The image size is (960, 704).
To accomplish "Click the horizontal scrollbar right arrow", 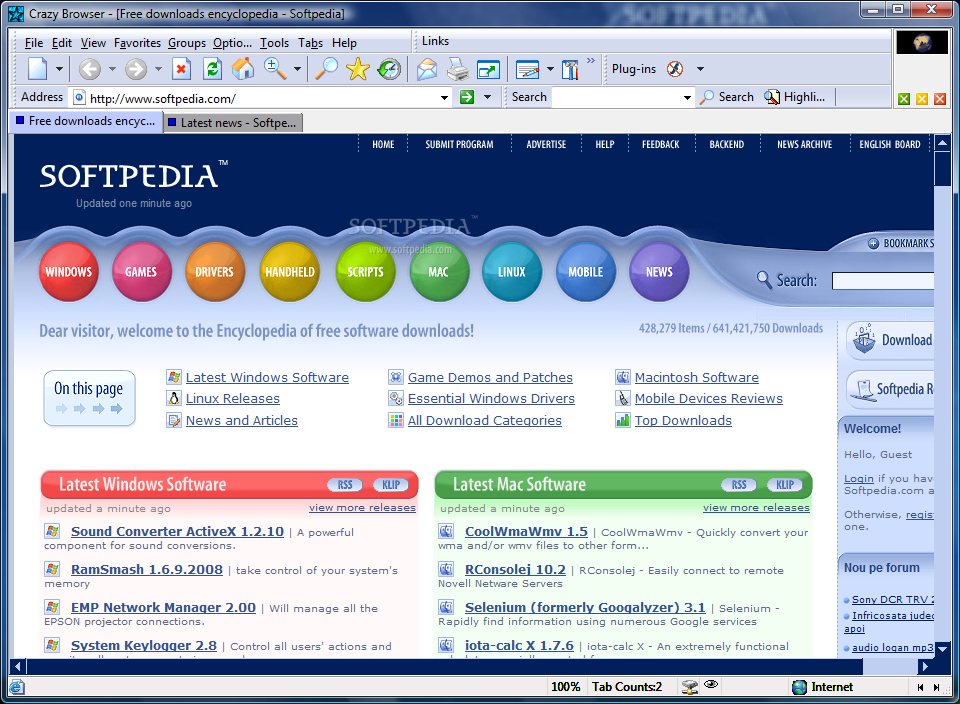I will 924,666.
